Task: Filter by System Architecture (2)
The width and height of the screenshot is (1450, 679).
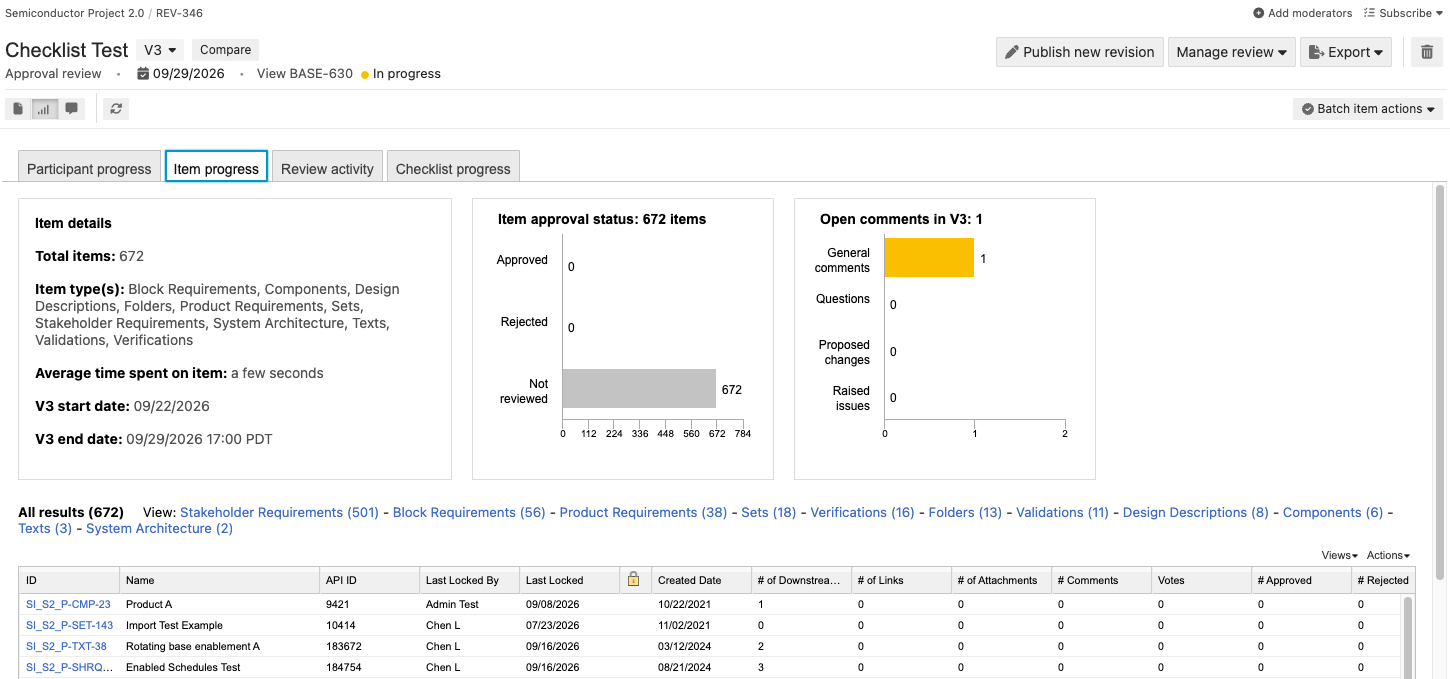Action: pyautogui.click(x=159, y=528)
